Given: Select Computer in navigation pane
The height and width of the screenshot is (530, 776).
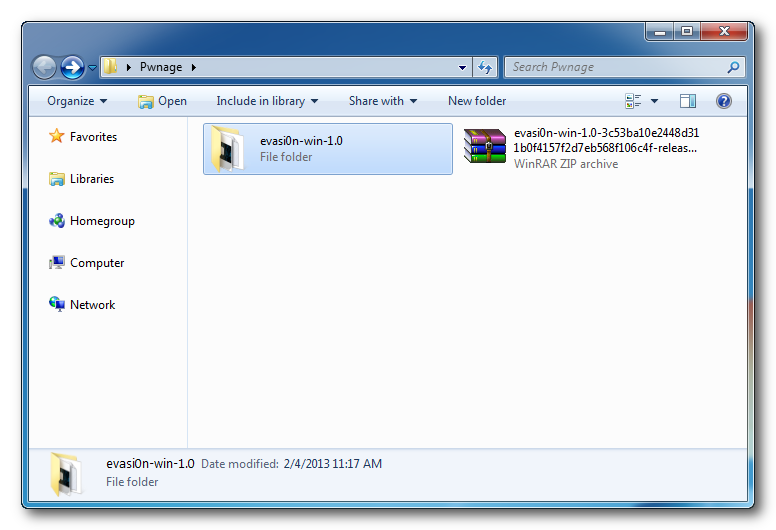Looking at the screenshot, I should [x=97, y=263].
